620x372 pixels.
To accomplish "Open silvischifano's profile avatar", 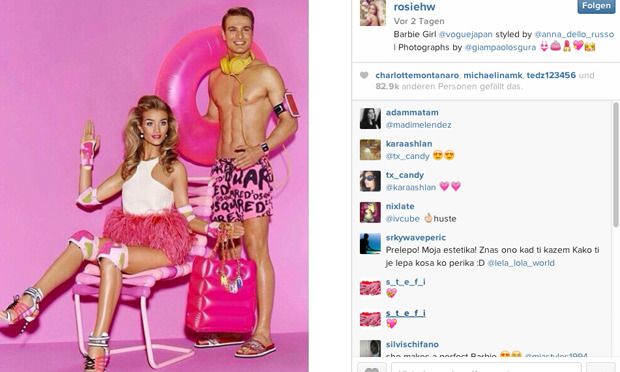I will pos(370,349).
